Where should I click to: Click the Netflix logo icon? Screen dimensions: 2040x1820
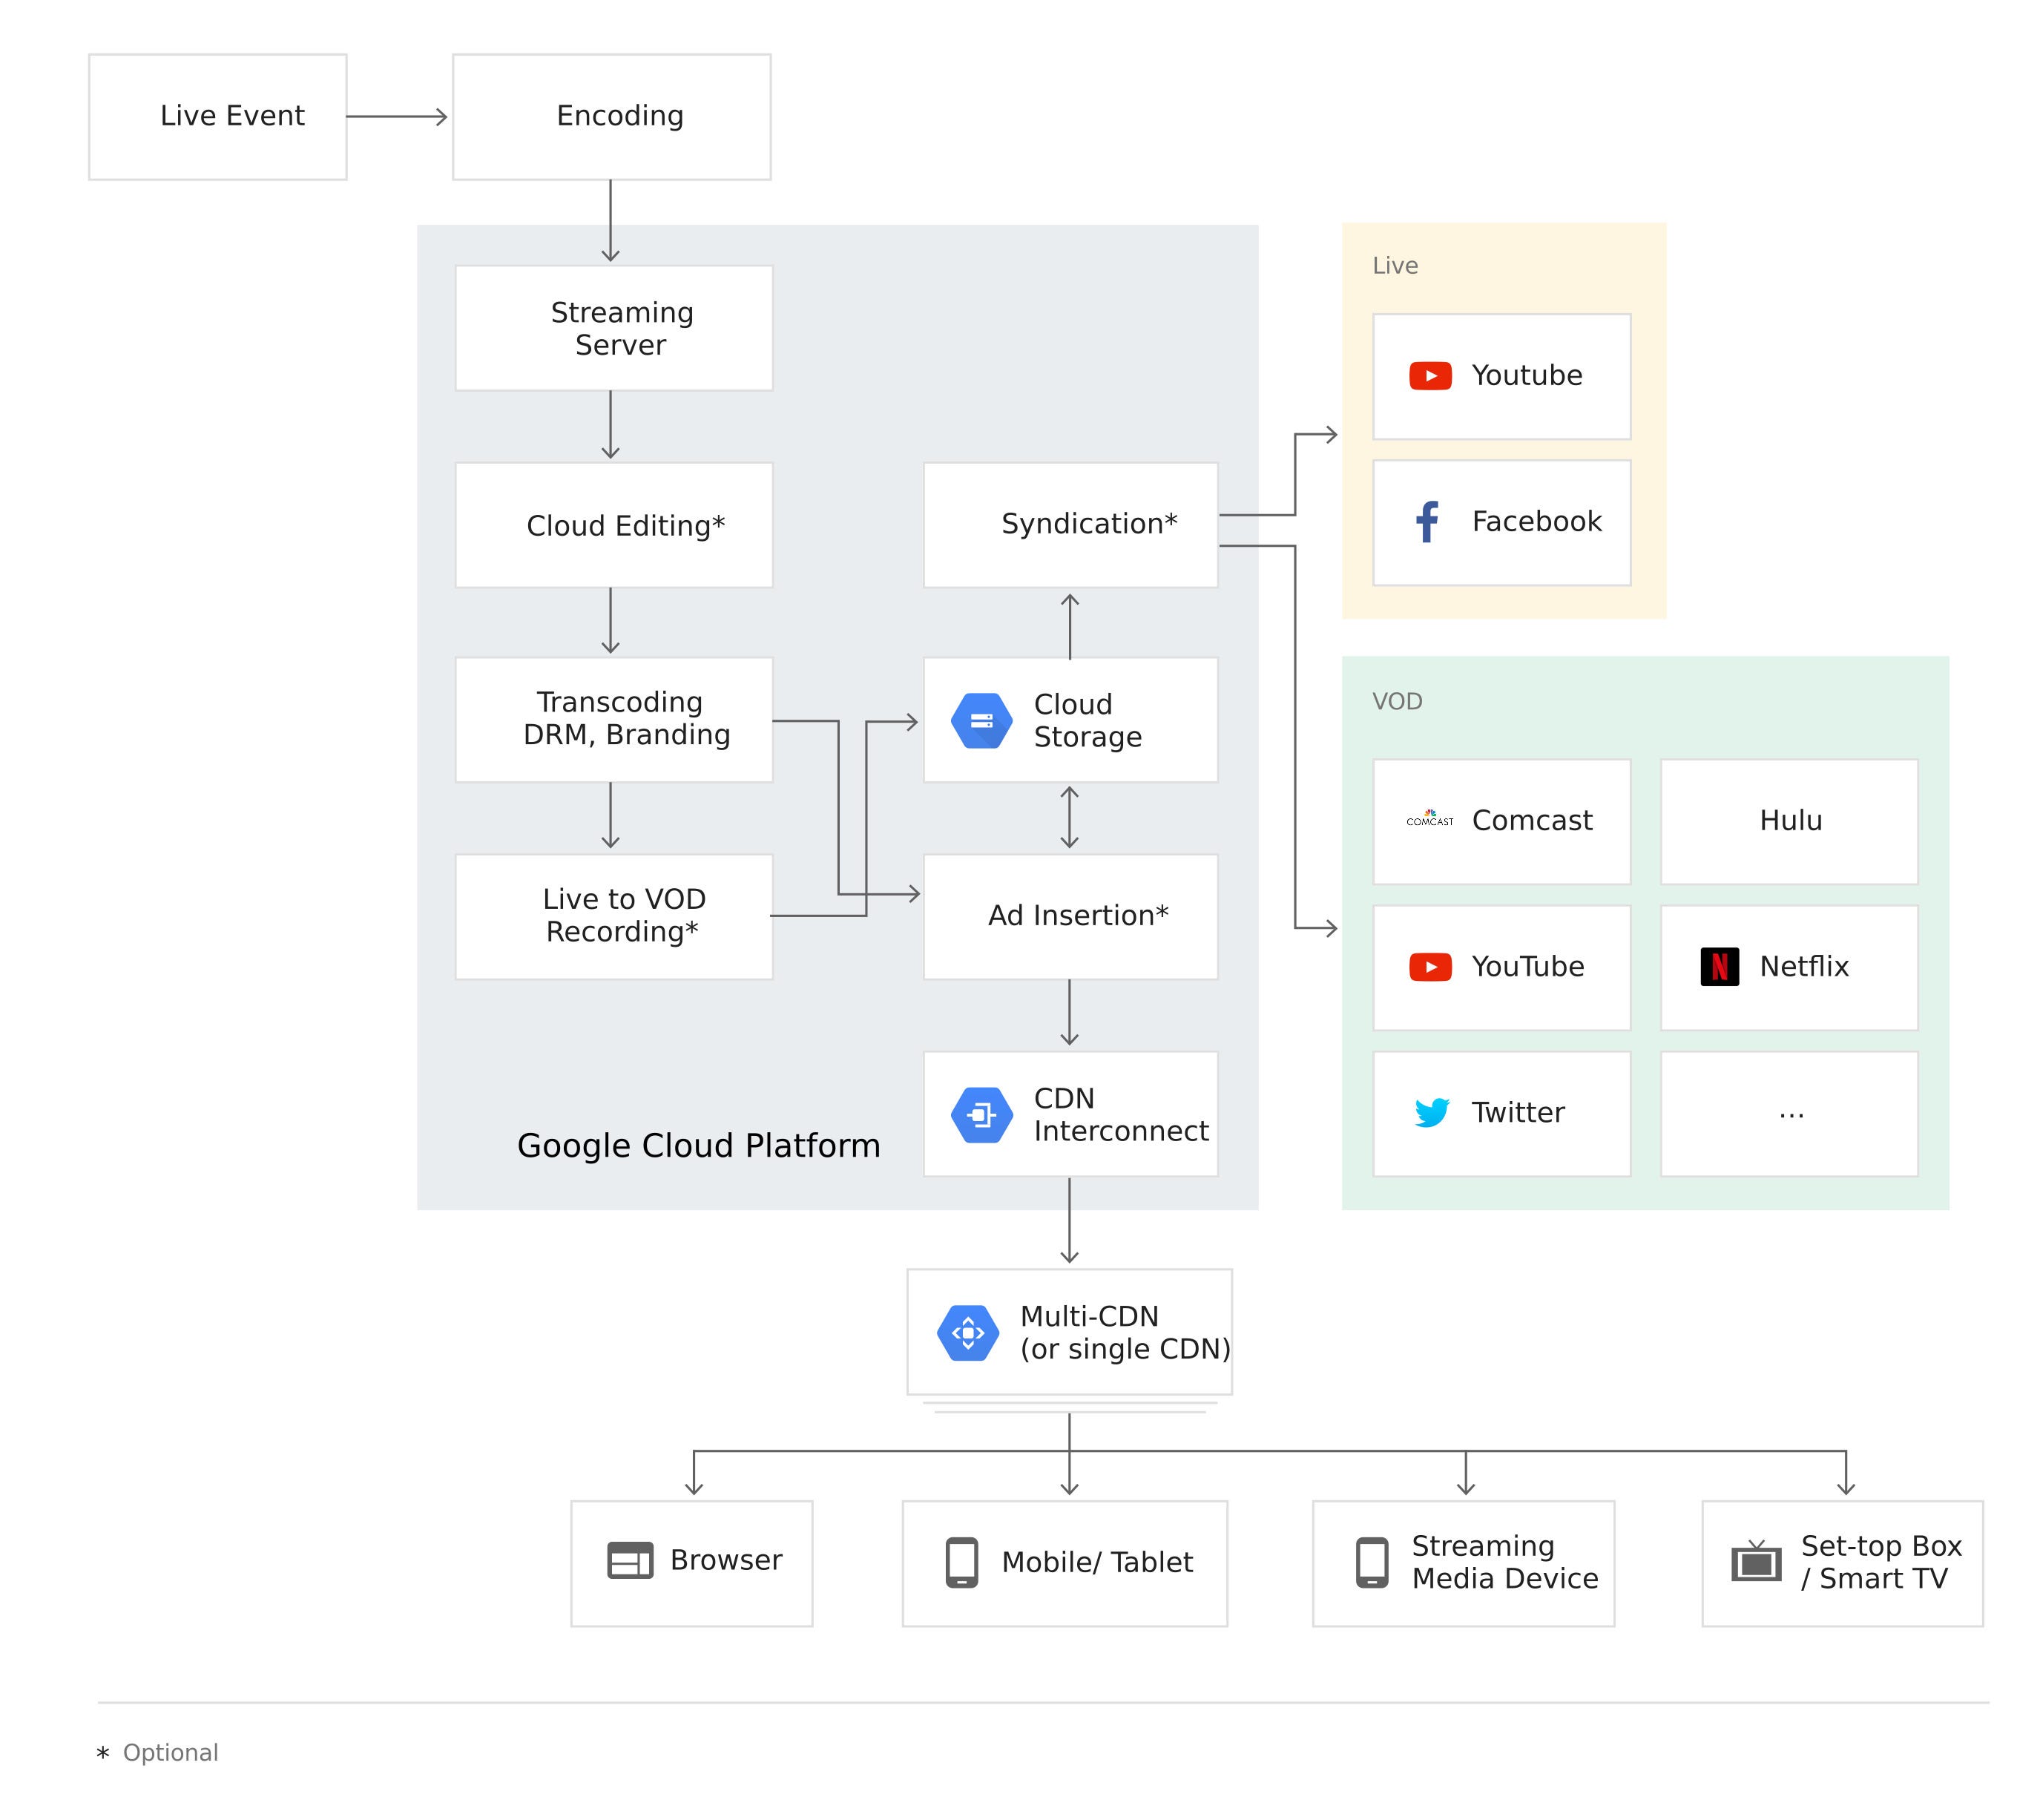[x=1719, y=966]
